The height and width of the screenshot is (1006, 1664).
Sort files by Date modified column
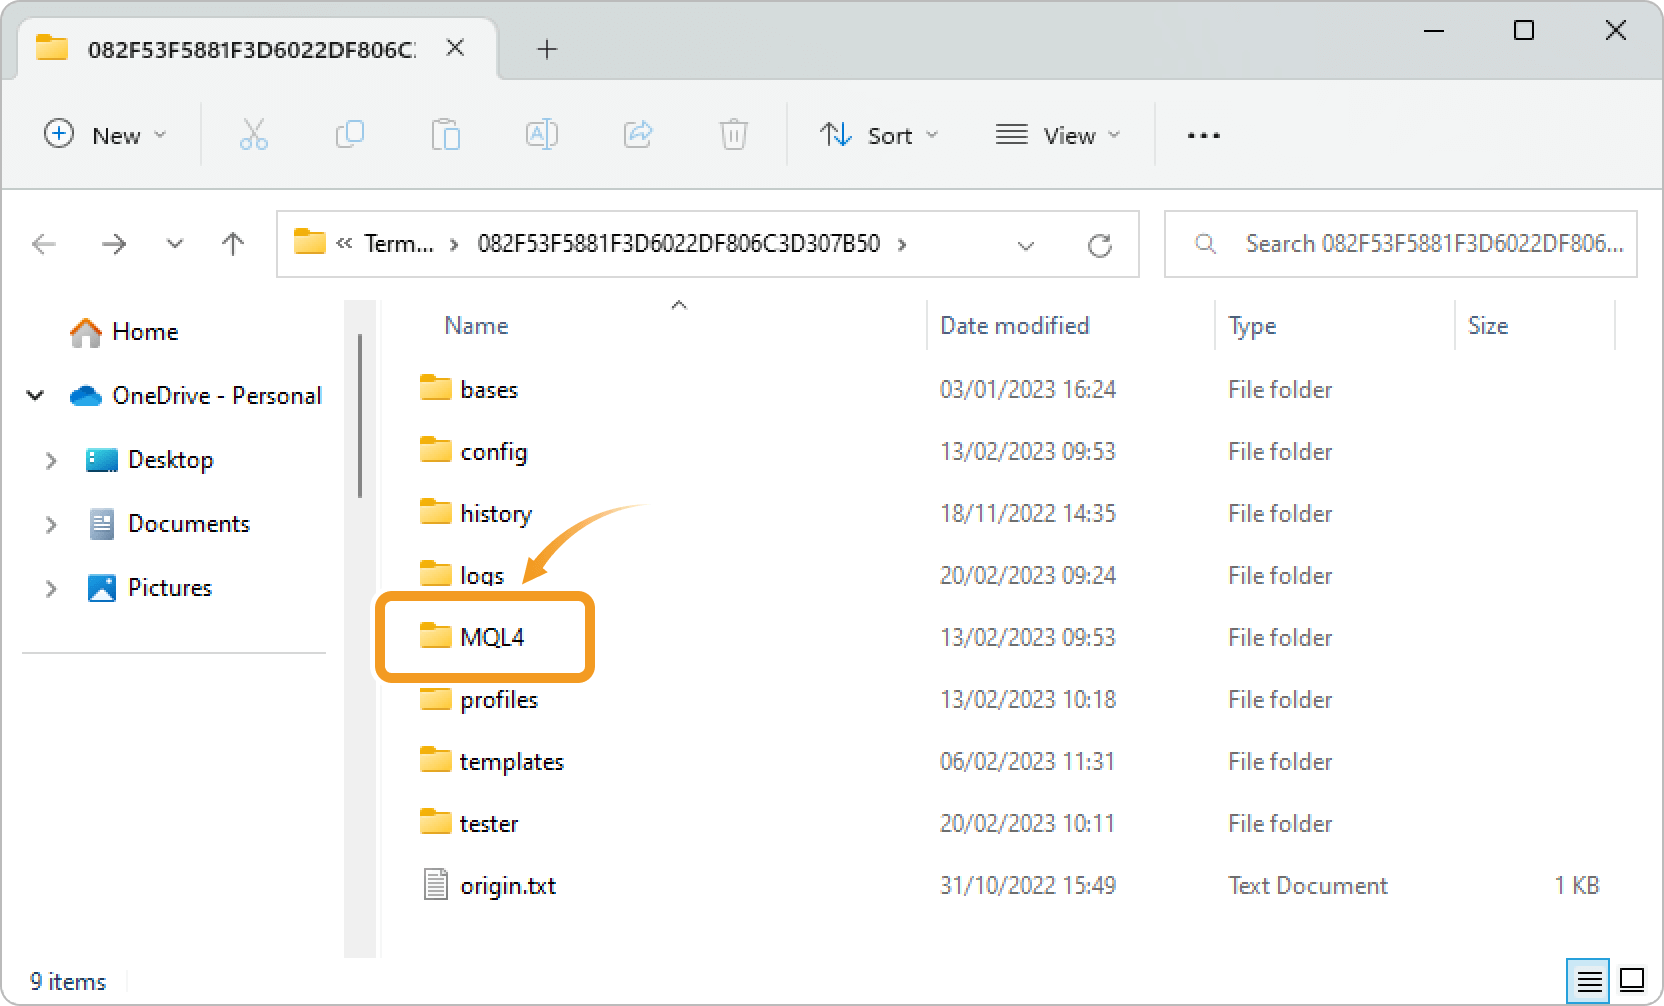pos(1014,326)
